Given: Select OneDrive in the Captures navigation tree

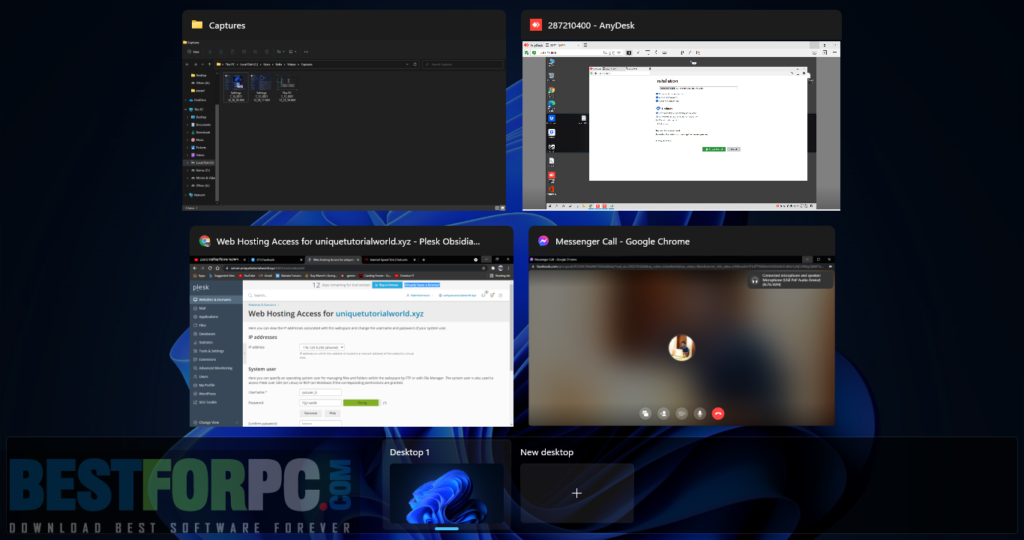Looking at the screenshot, I should (x=197, y=100).
